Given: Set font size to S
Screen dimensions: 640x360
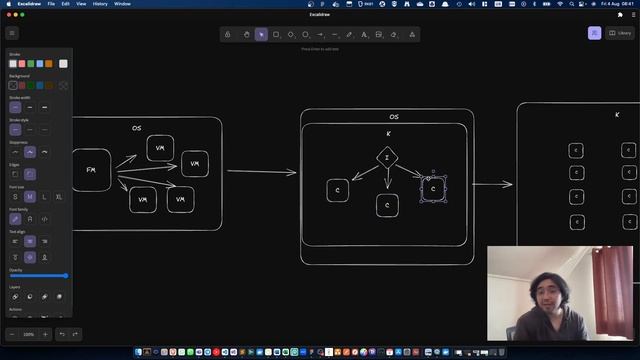Looking at the screenshot, I should coord(15,197).
